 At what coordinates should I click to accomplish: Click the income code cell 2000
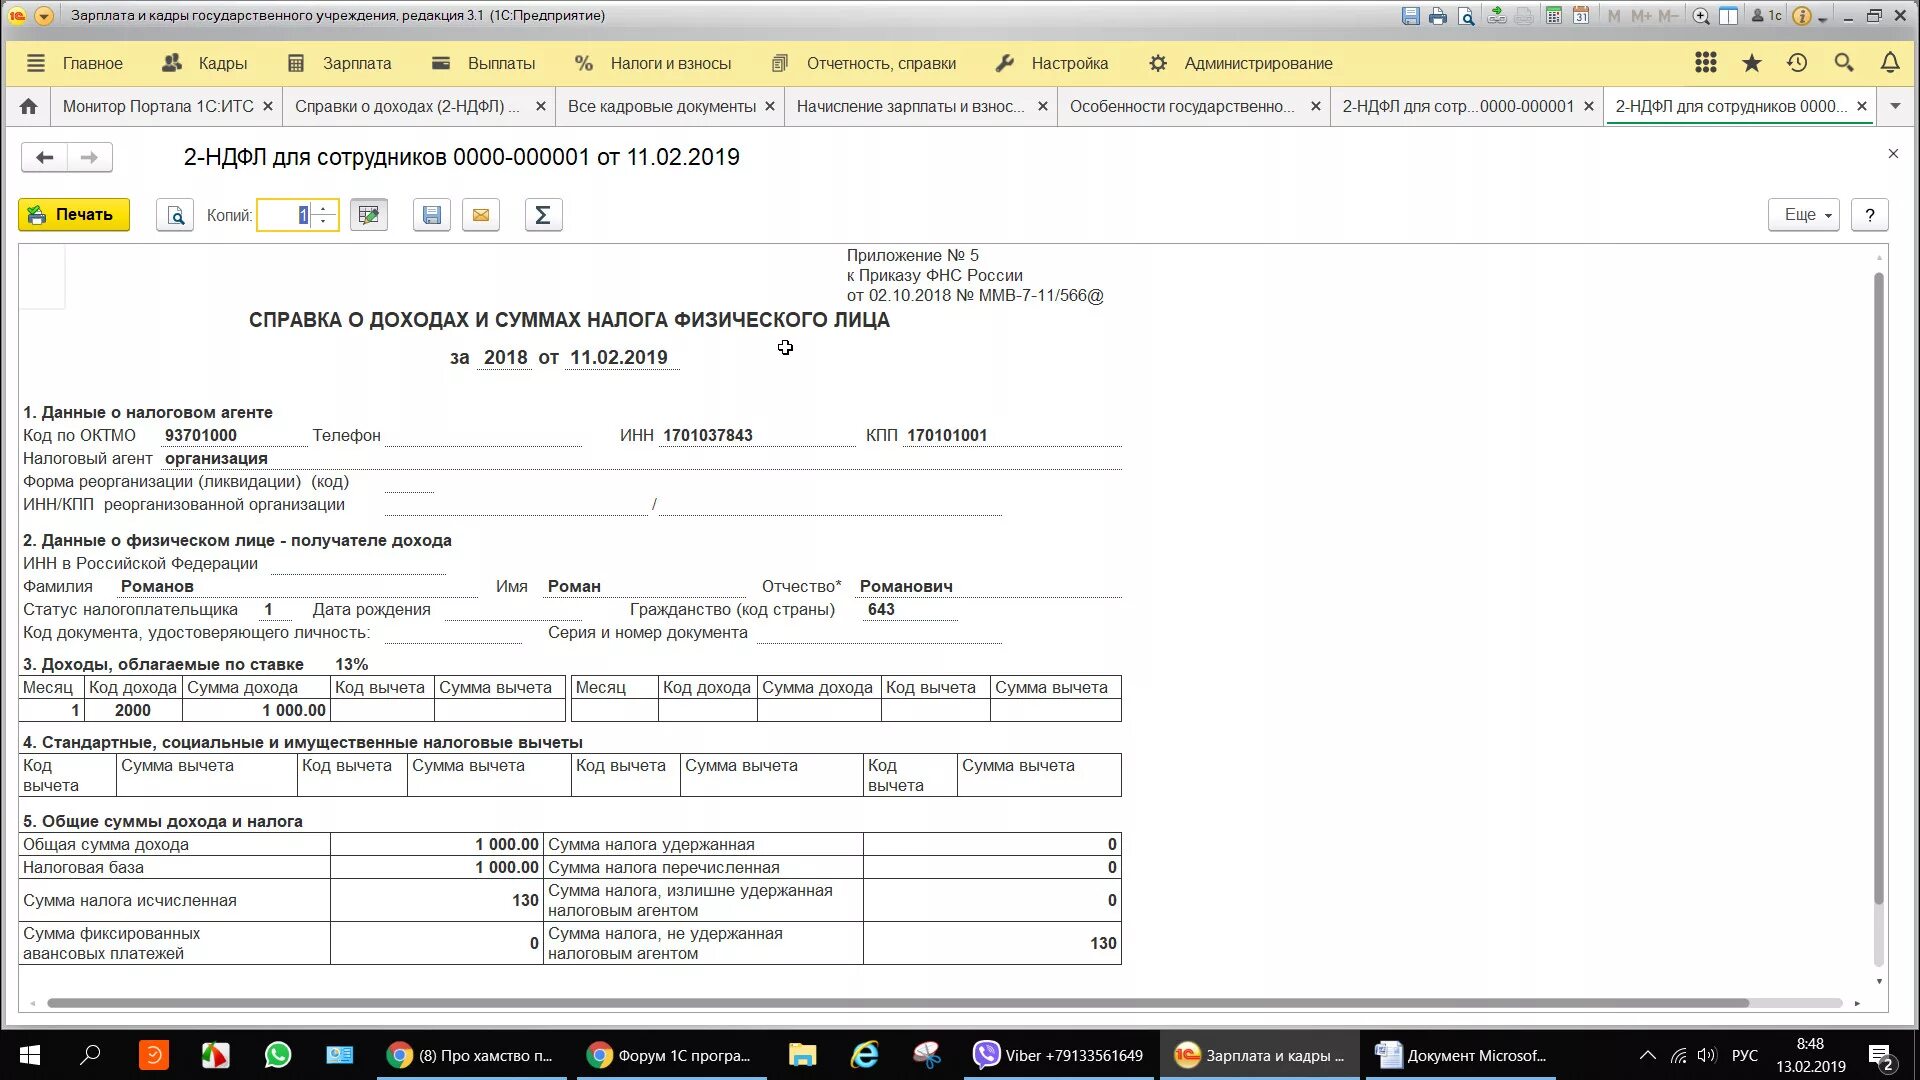point(133,710)
